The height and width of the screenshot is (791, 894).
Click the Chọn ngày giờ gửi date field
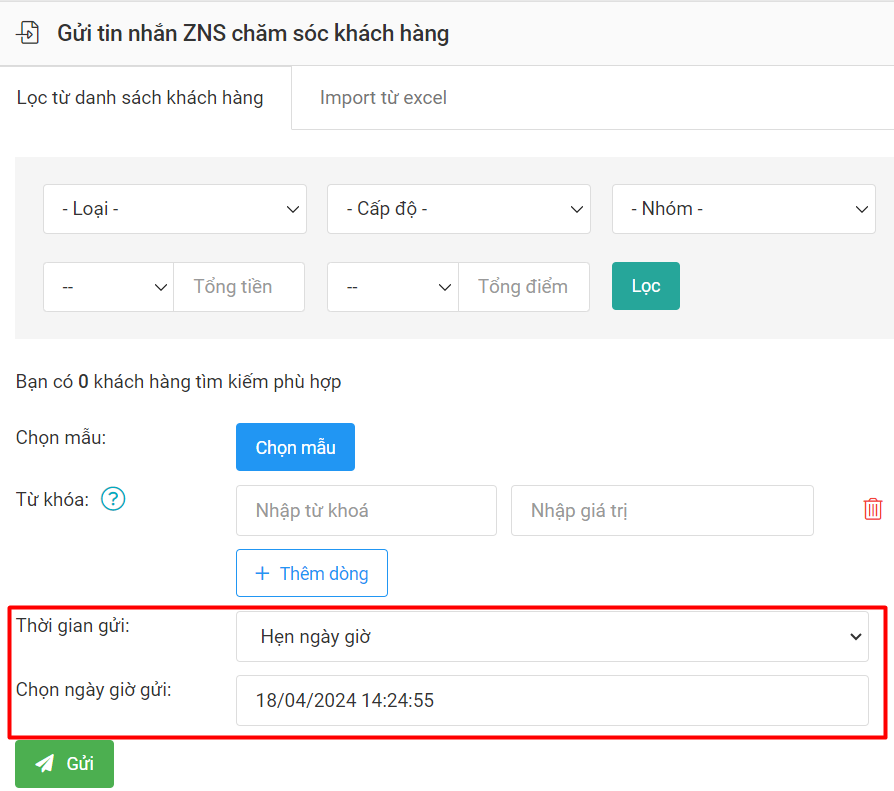tap(552, 700)
